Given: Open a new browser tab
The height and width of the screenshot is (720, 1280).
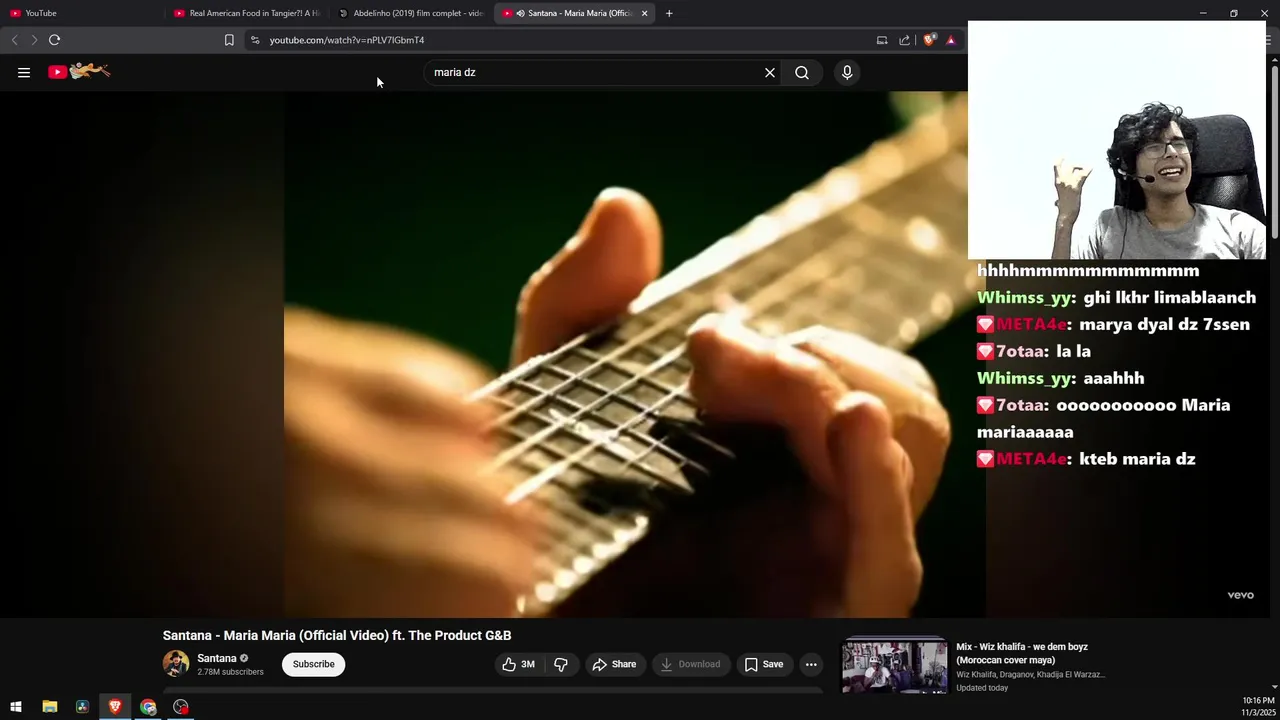Looking at the screenshot, I should [x=669, y=13].
